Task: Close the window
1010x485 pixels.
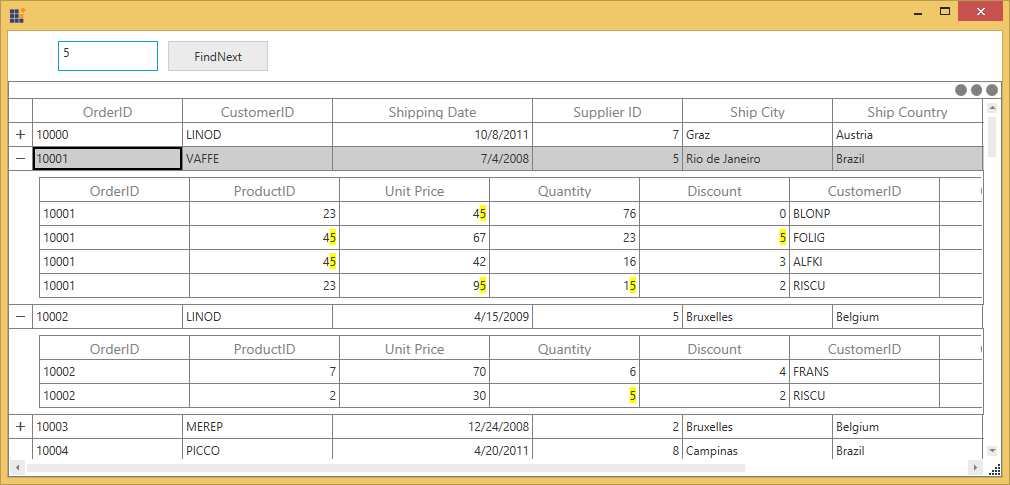Action: tap(980, 12)
